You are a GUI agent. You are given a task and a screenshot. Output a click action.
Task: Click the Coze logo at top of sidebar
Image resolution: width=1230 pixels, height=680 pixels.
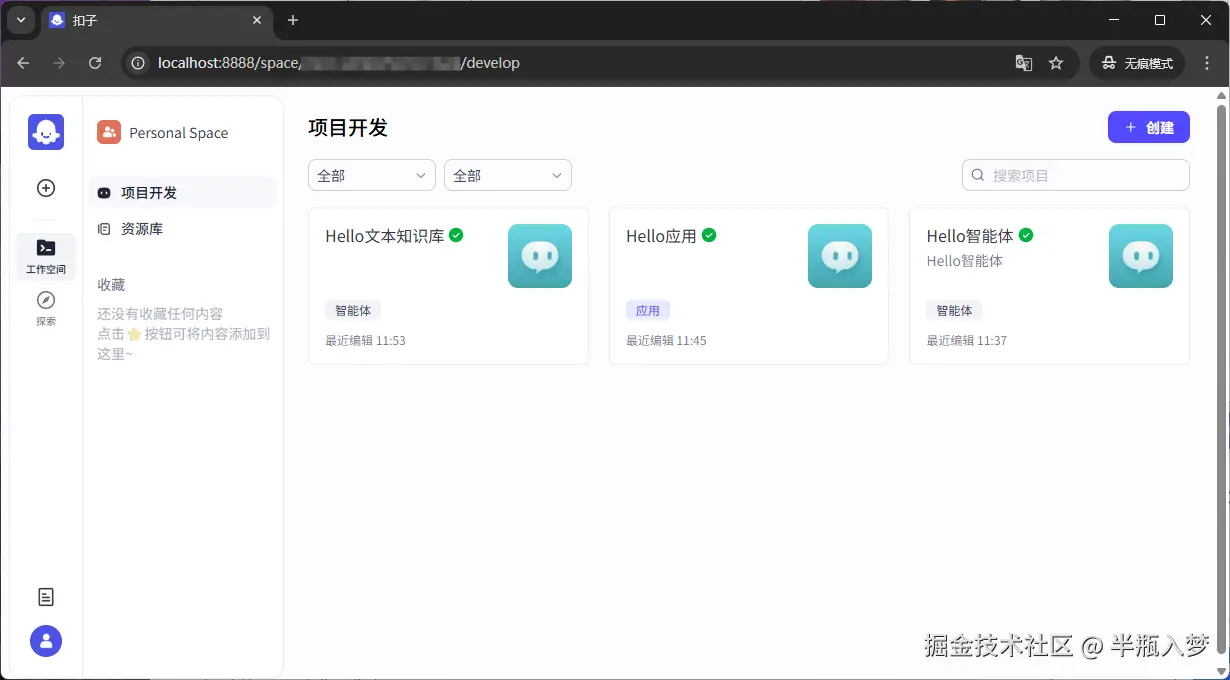(x=45, y=131)
